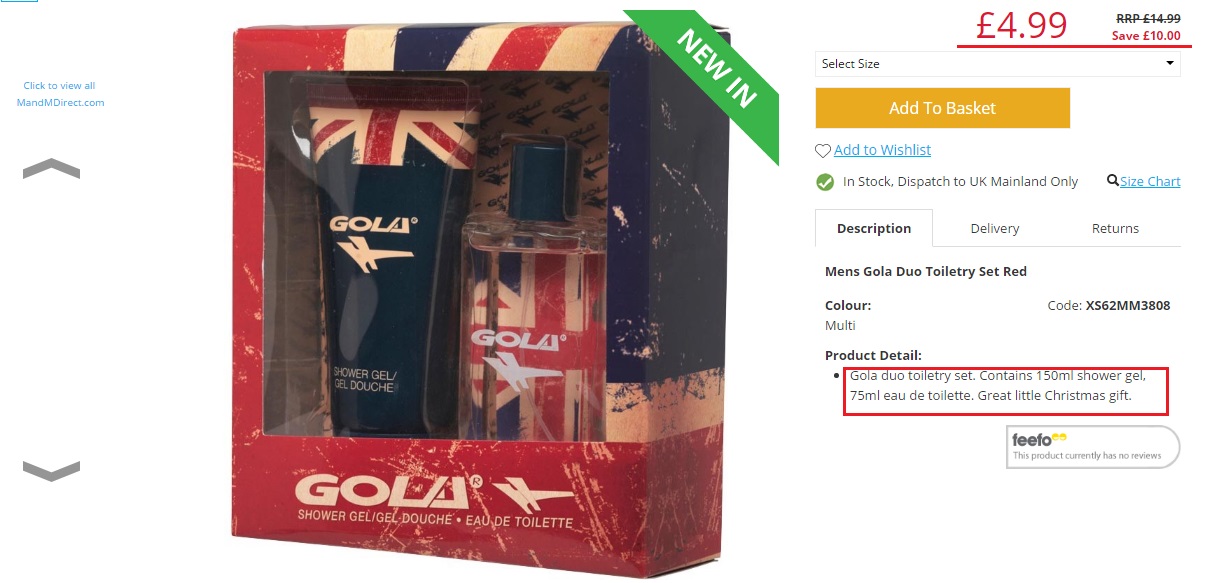
Task: Click the heart wishlist icon
Action: (823, 151)
